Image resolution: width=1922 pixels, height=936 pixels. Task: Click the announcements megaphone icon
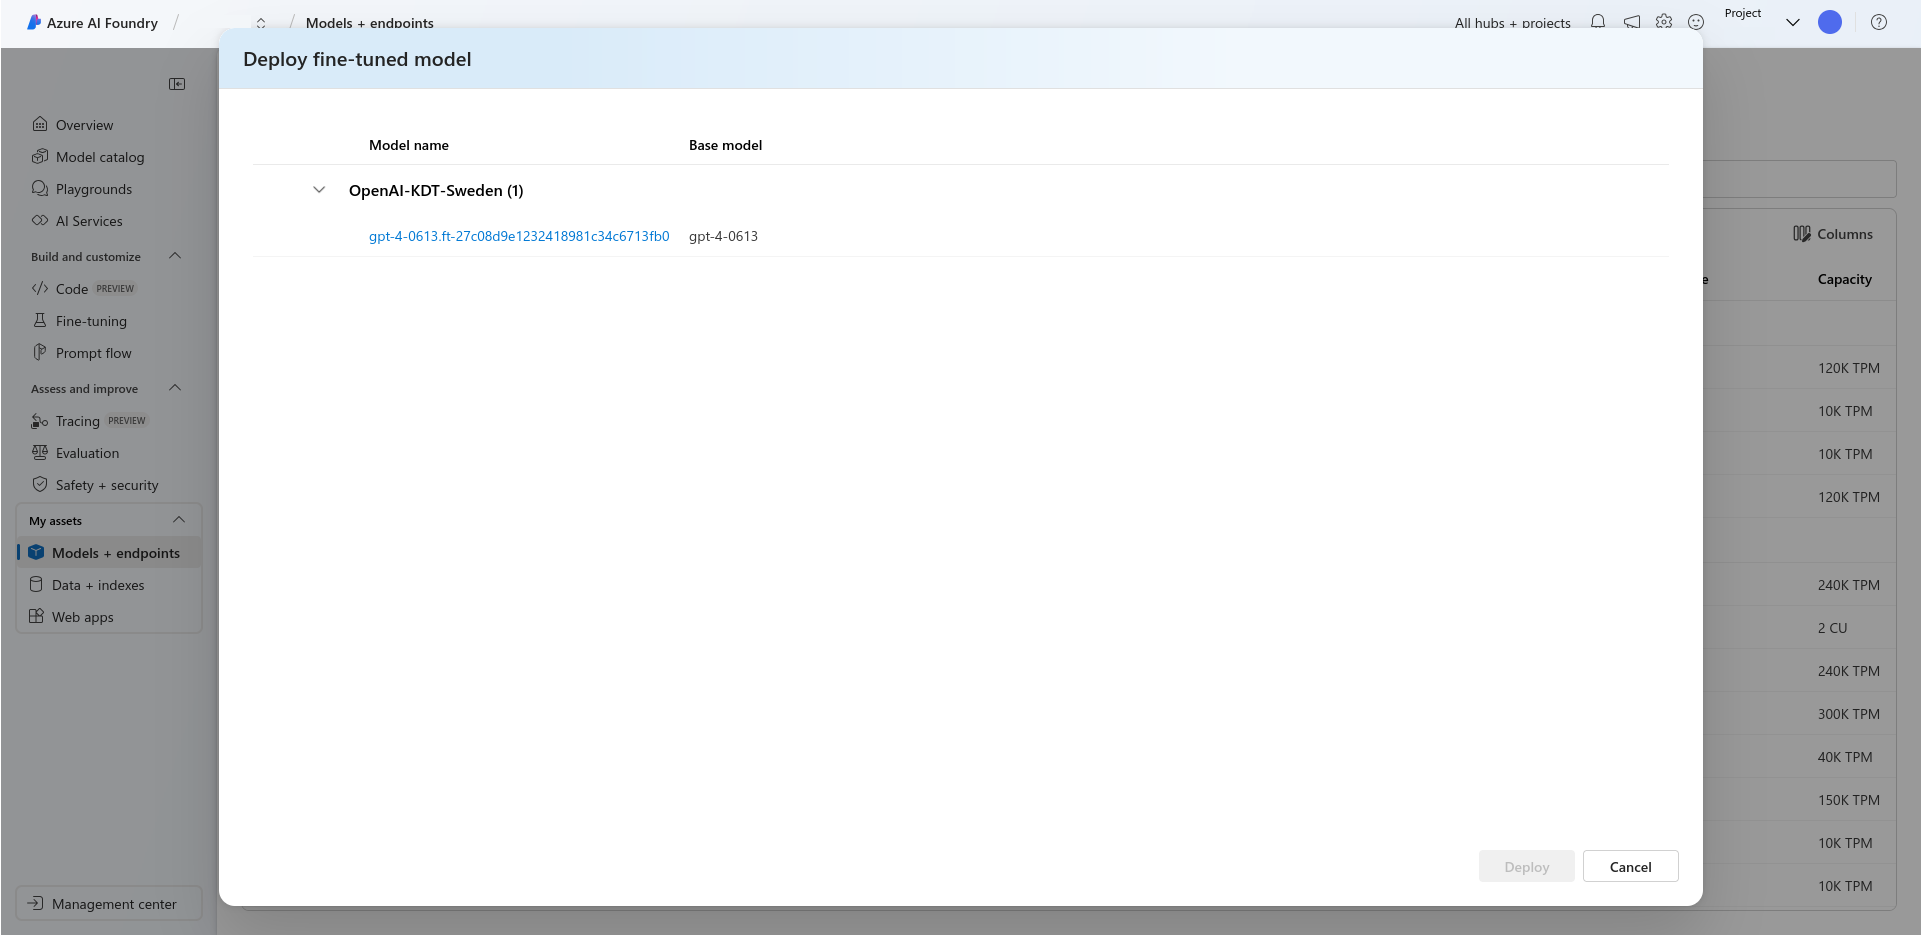pos(1632,22)
